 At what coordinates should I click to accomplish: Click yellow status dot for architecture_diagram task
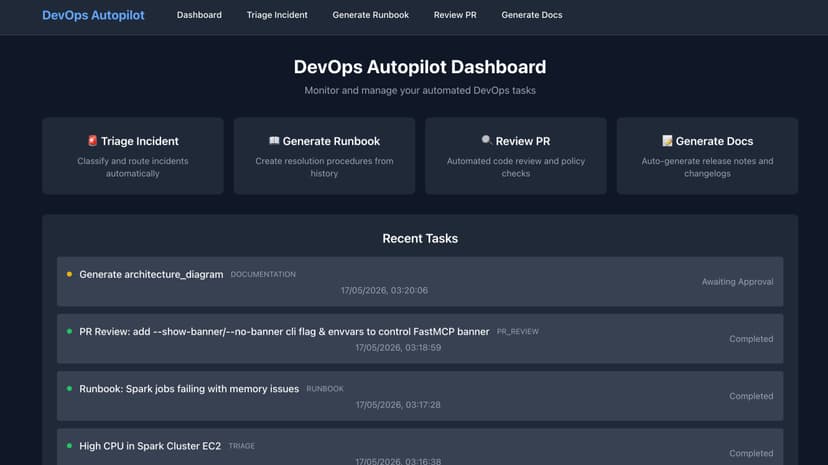(69, 274)
